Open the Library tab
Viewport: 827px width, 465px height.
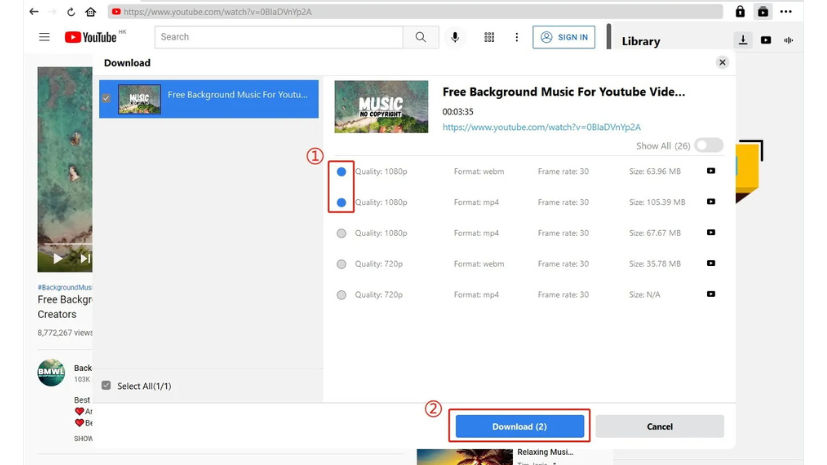pyautogui.click(x=640, y=41)
